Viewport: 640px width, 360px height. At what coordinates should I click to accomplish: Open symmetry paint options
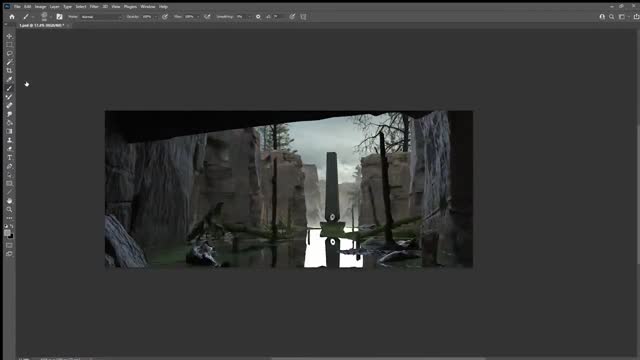303,17
